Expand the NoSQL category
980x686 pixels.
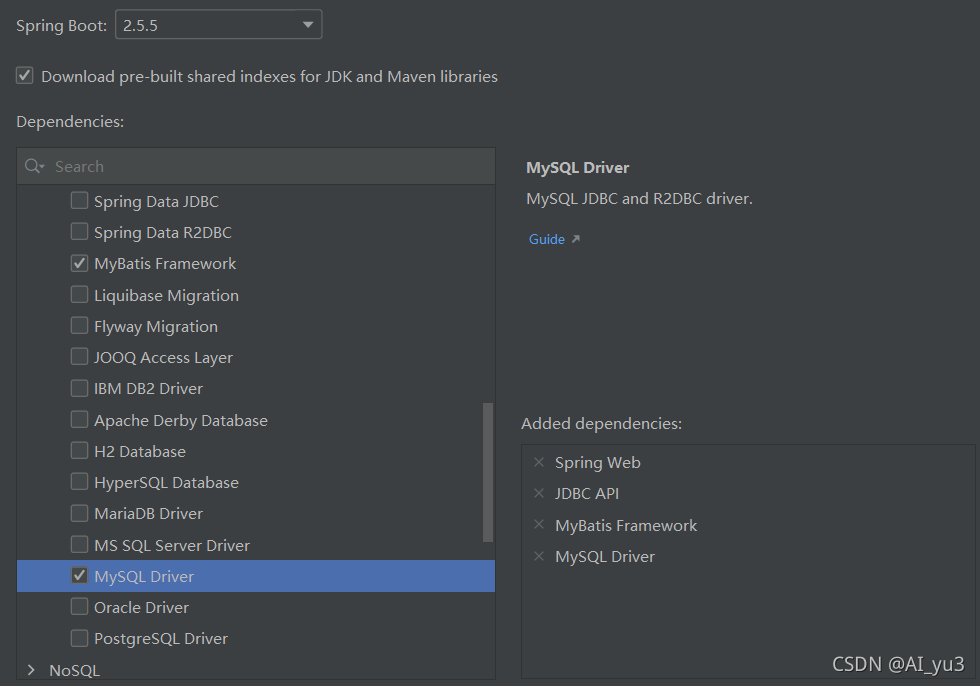tap(31, 670)
